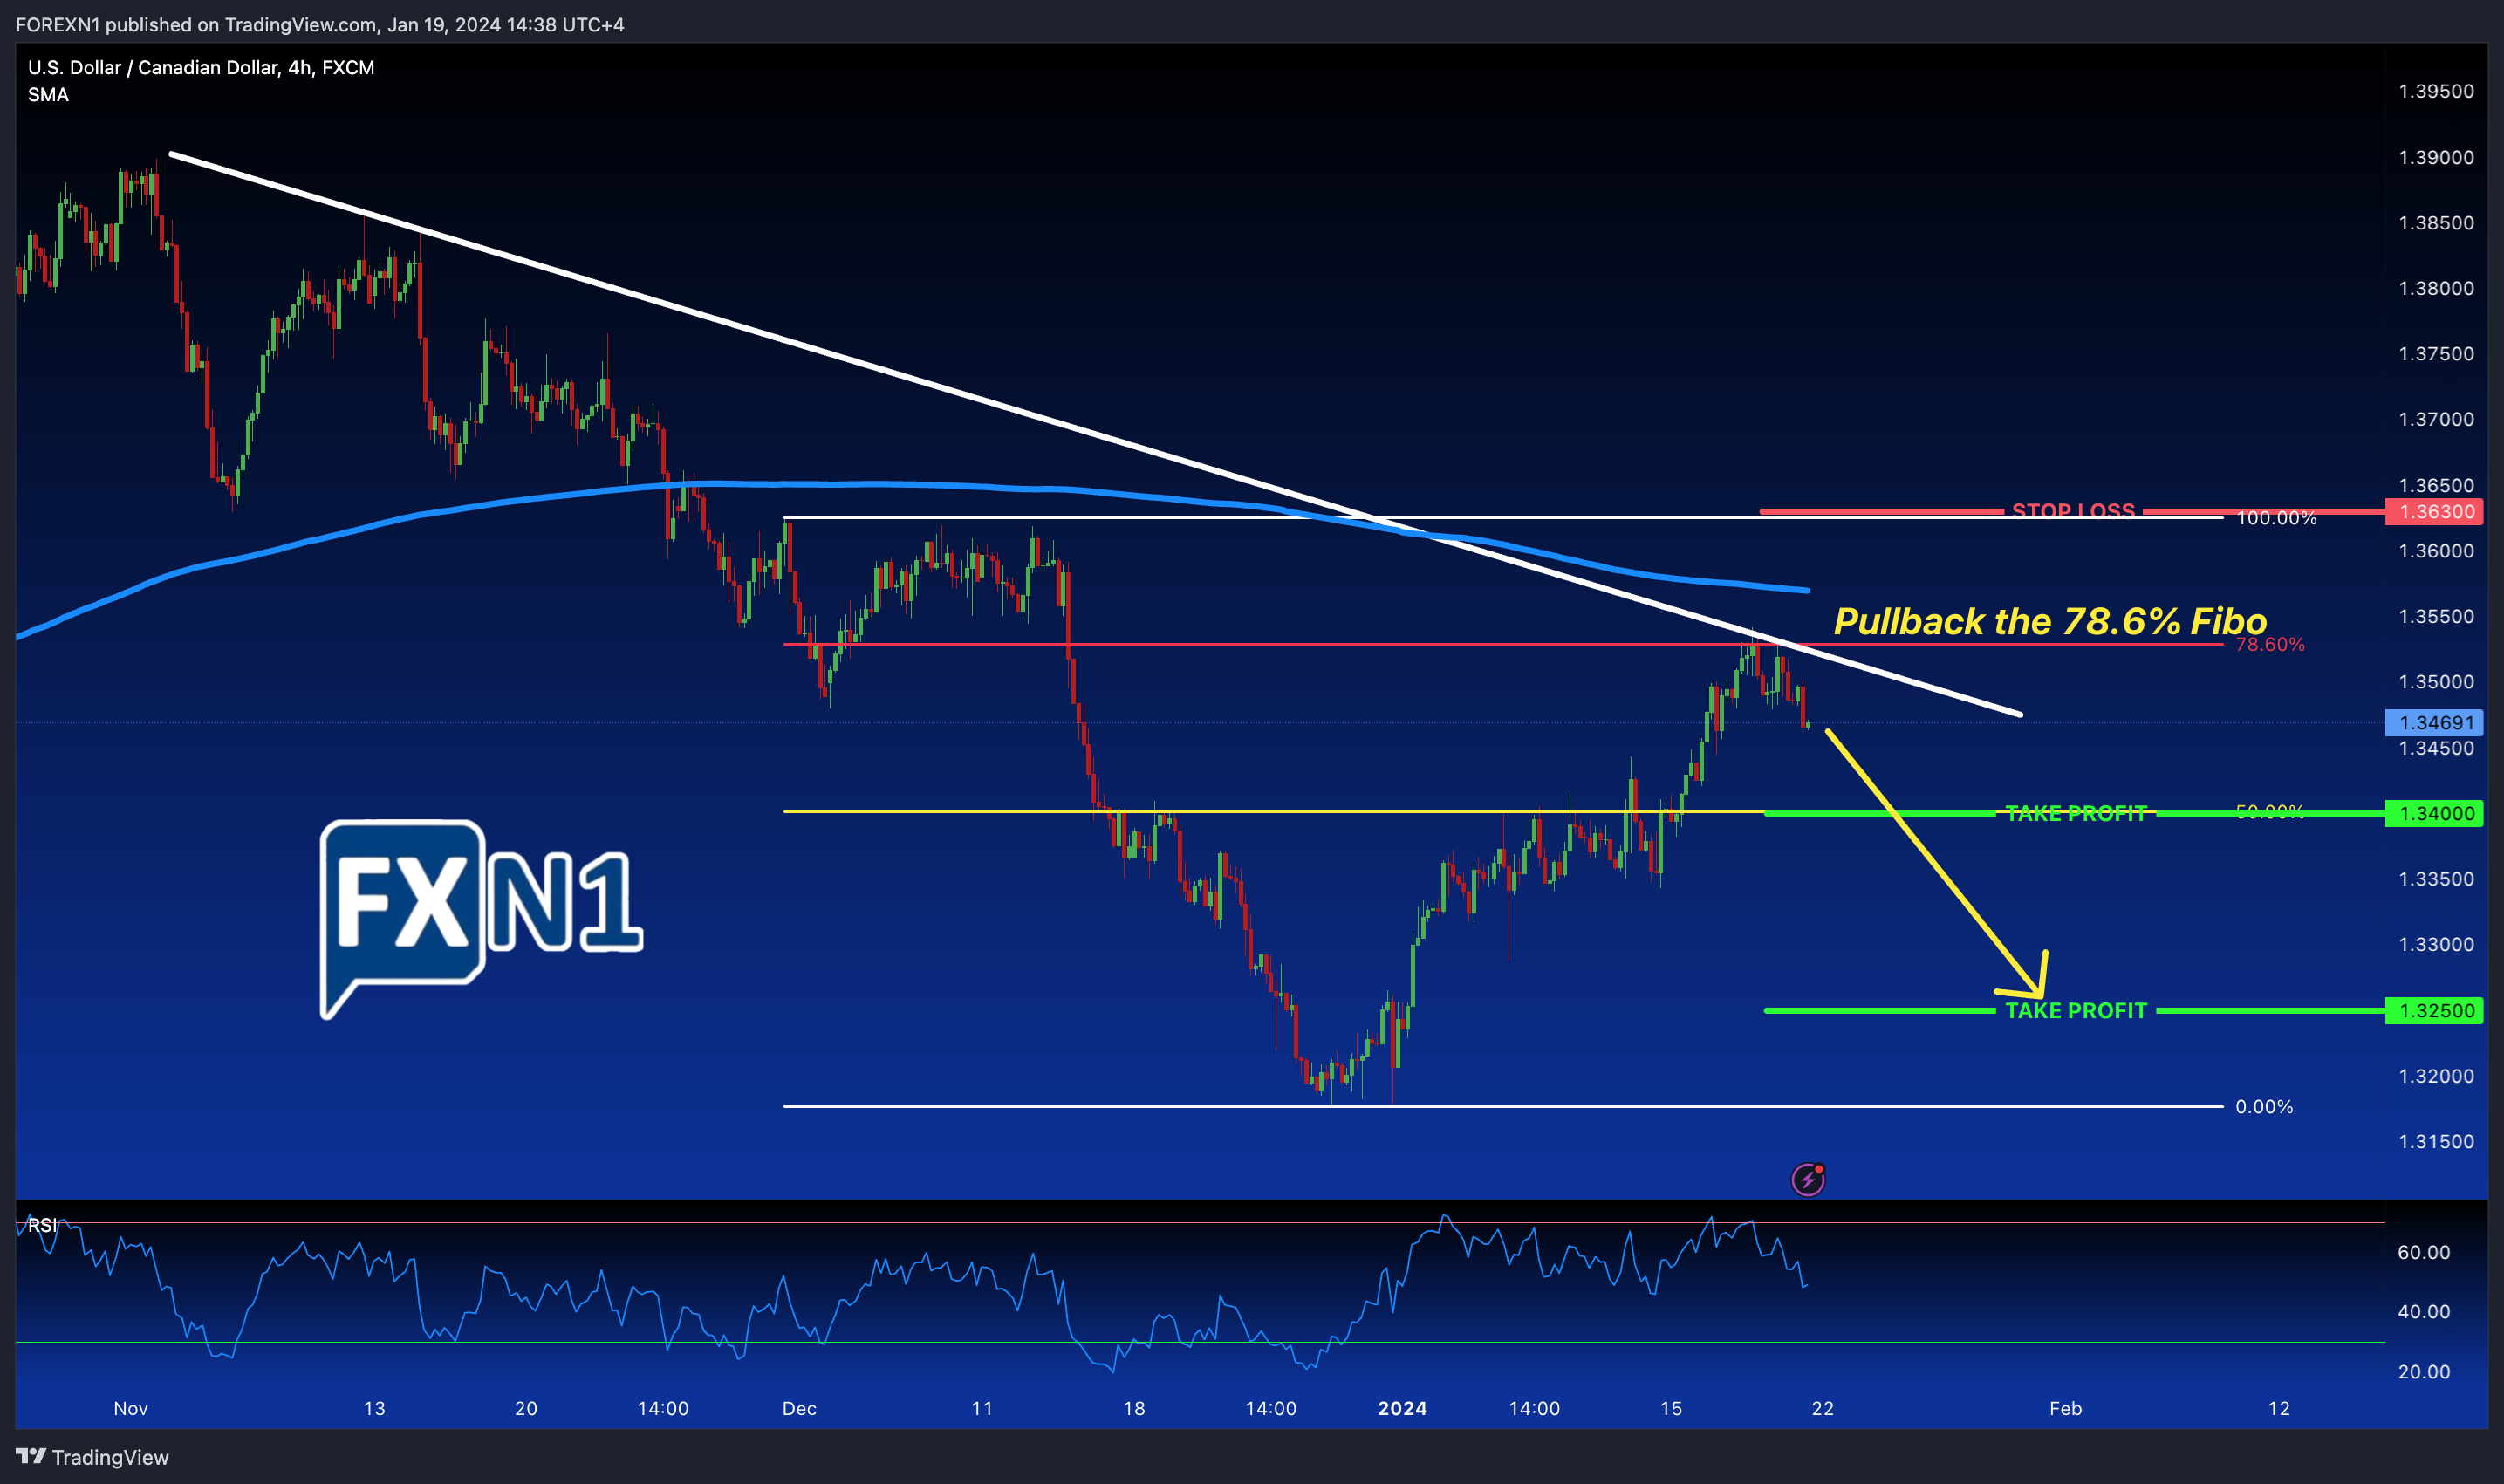Image resolution: width=2504 pixels, height=1484 pixels.
Task: Click the SMA indicator label
Action: pos(48,95)
